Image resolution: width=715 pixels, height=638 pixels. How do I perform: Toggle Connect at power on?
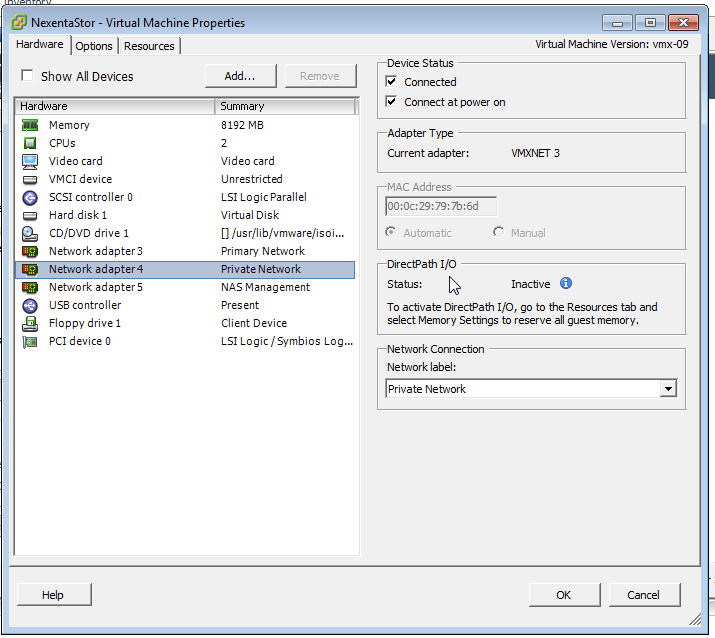392,102
